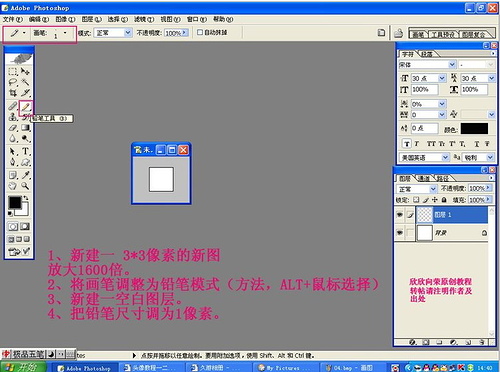The image size is (500, 372).
Task: Open the painting mode dropdown in options bar
Action: point(128,33)
